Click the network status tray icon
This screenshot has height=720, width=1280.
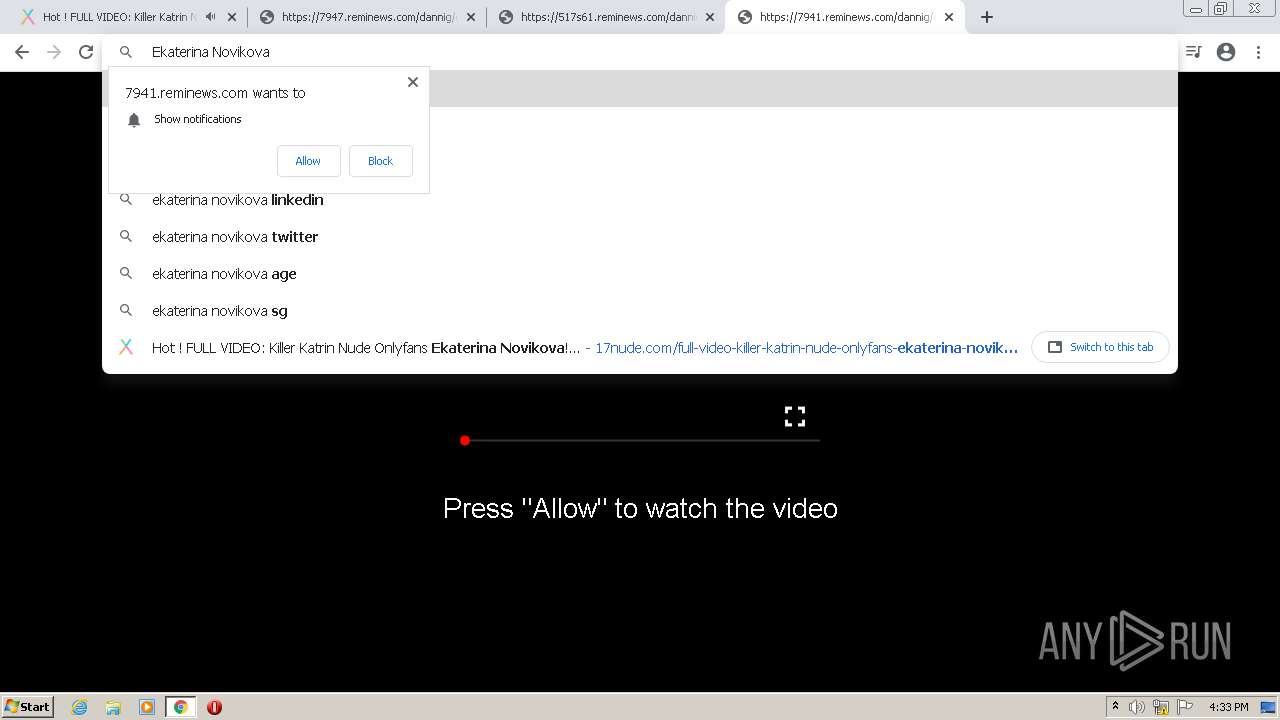click(x=1161, y=707)
